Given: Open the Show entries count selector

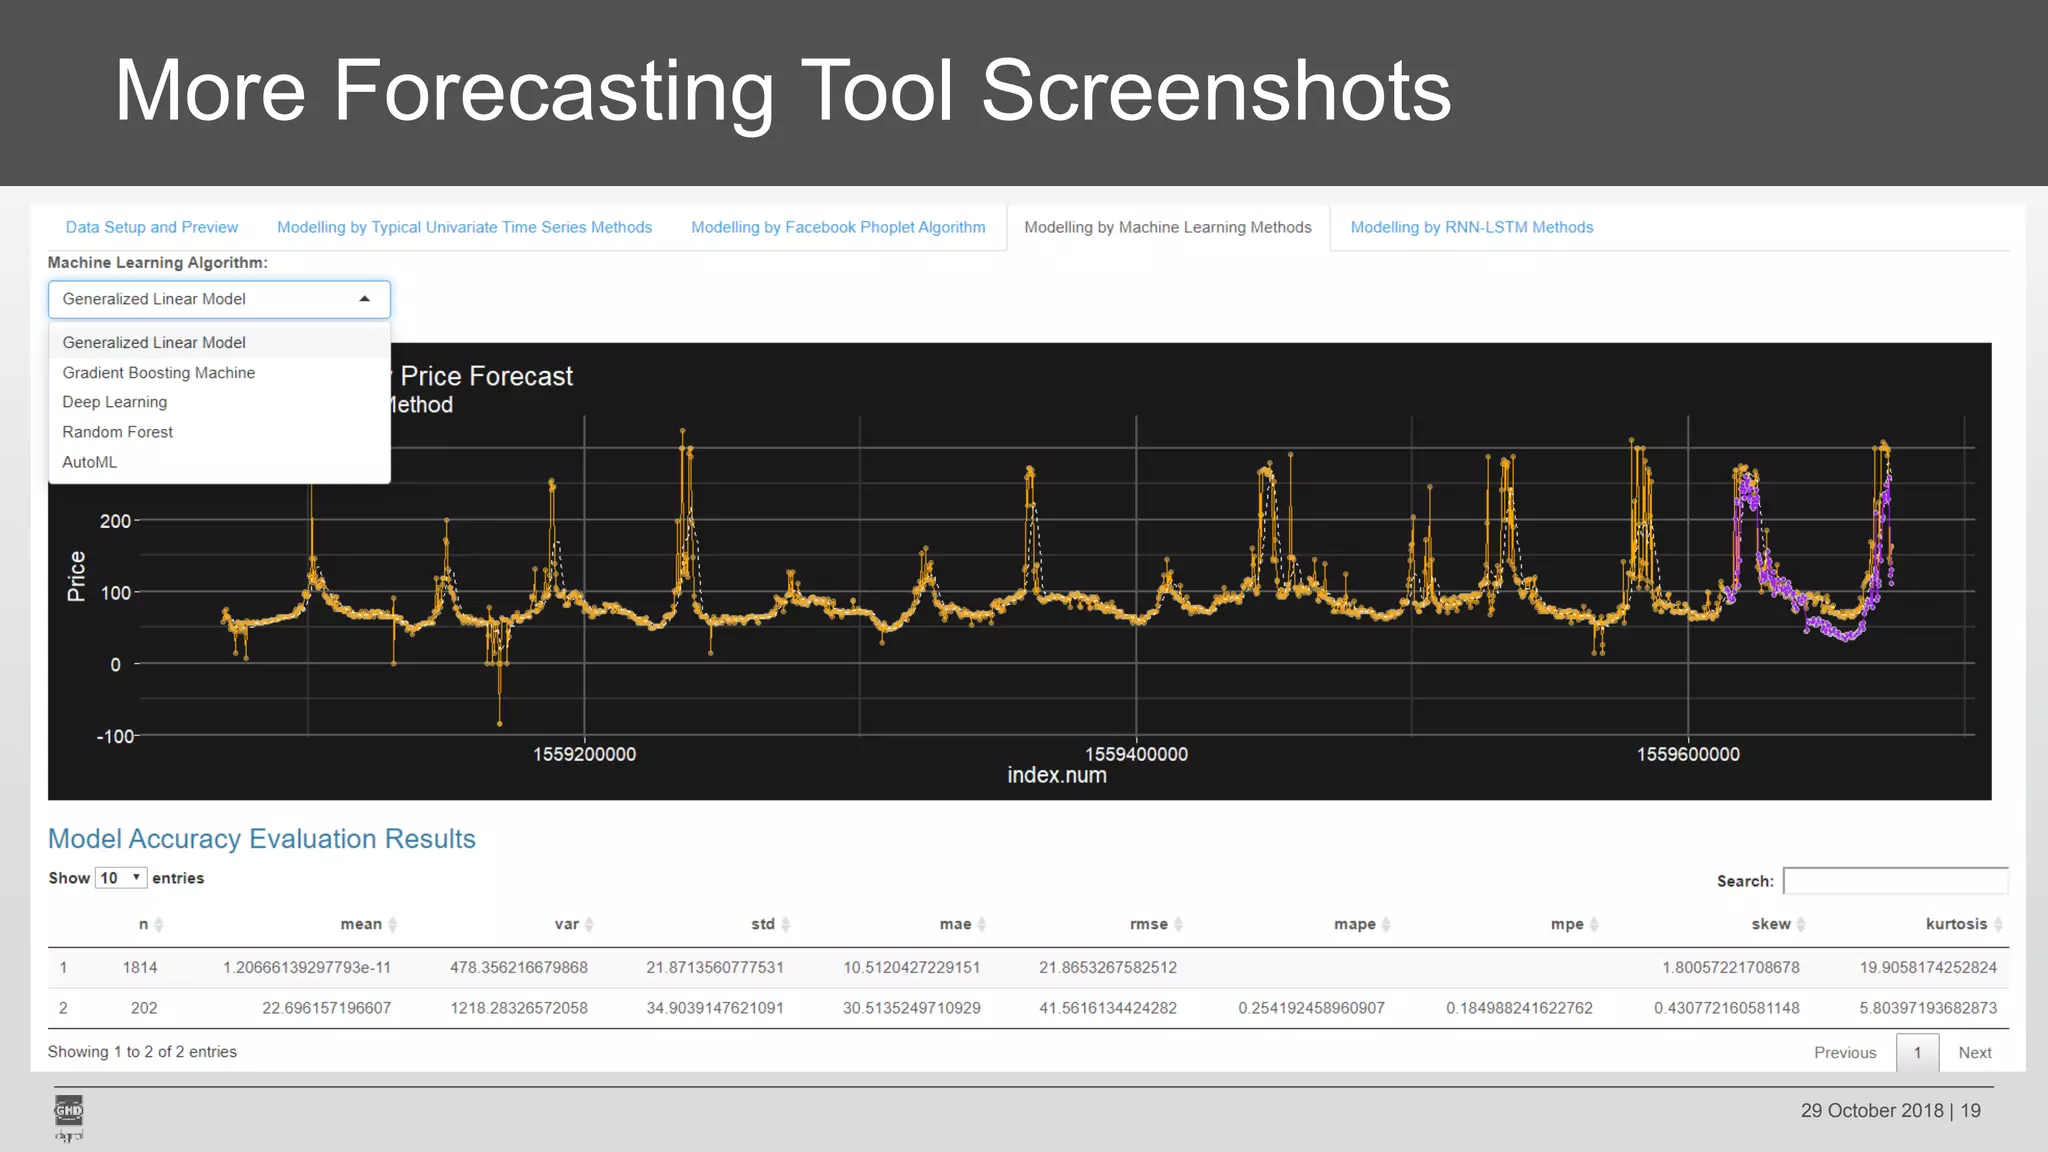Looking at the screenshot, I should pyautogui.click(x=121, y=878).
